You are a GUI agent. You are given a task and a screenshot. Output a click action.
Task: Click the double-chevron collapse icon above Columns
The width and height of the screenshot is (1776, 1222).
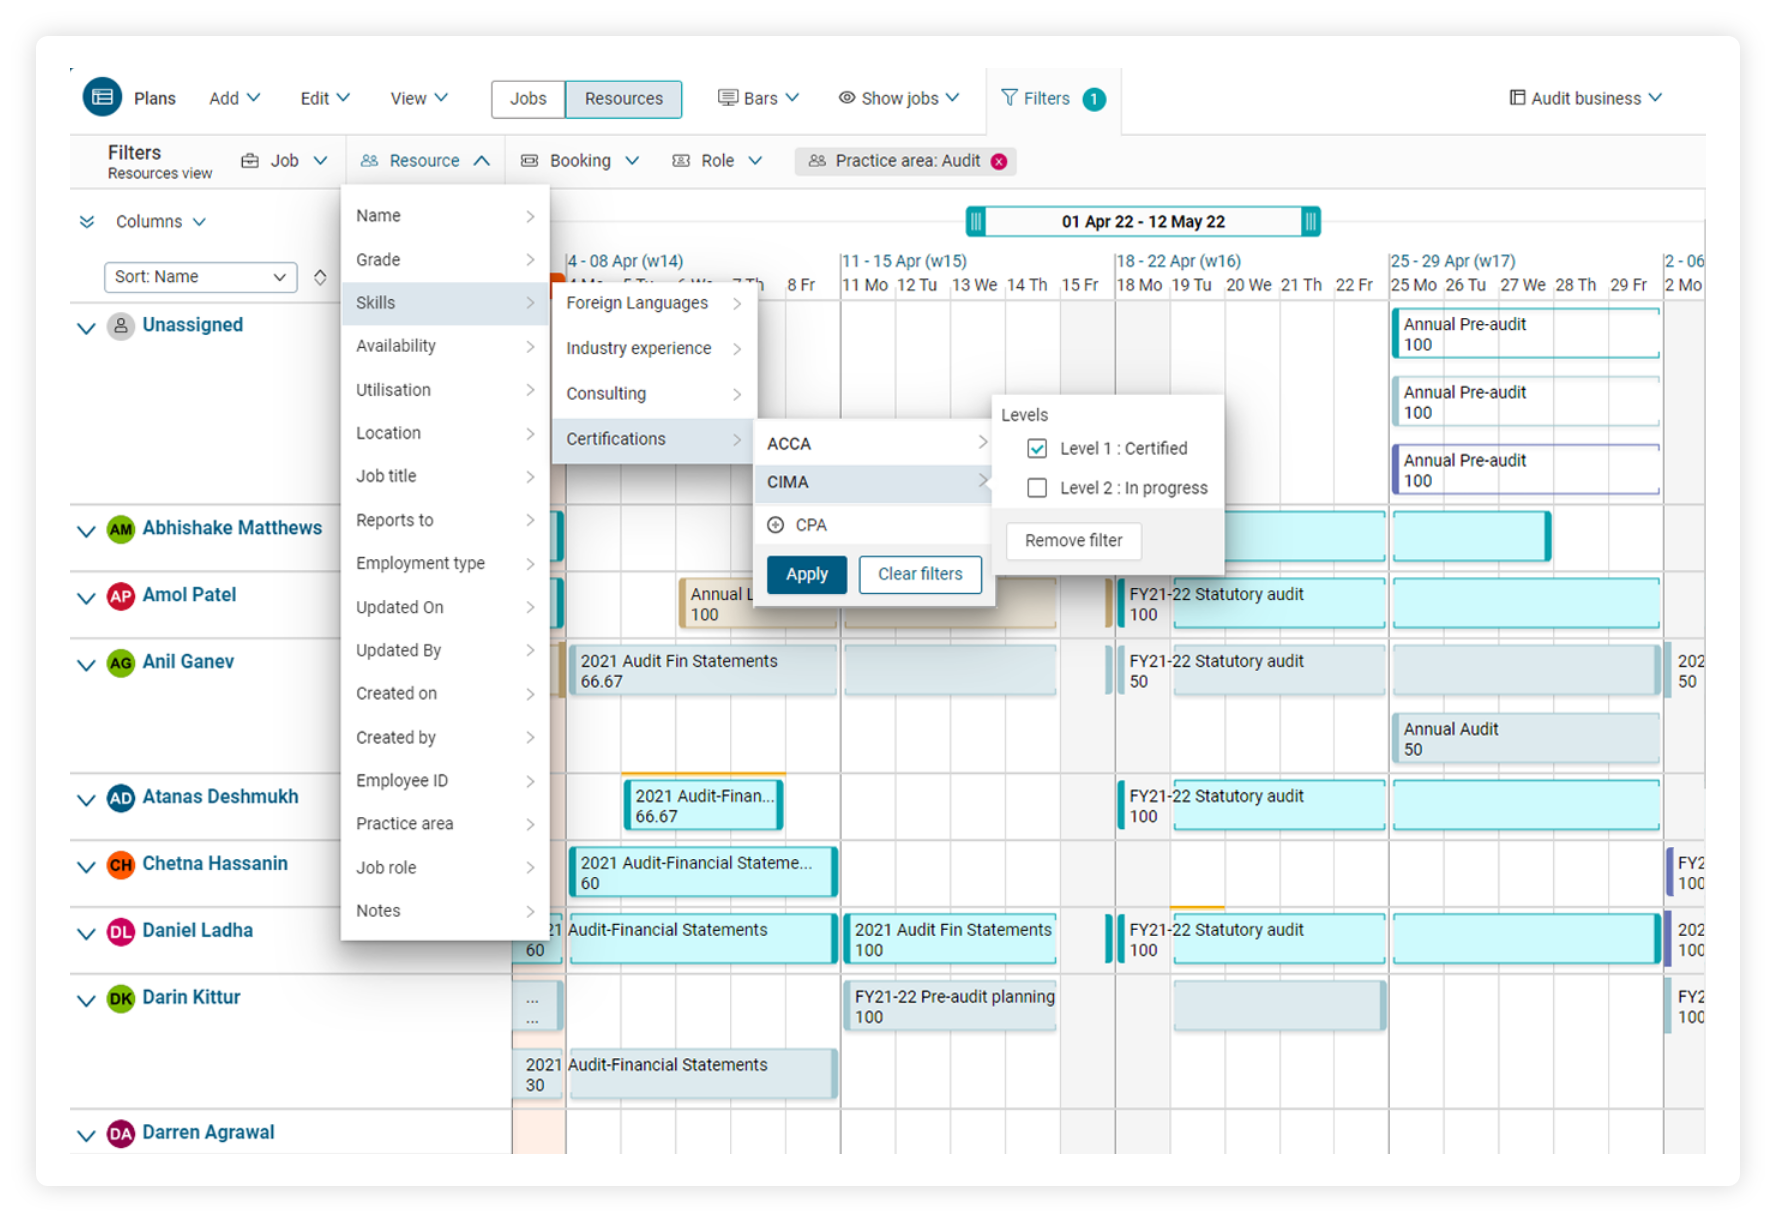click(86, 221)
